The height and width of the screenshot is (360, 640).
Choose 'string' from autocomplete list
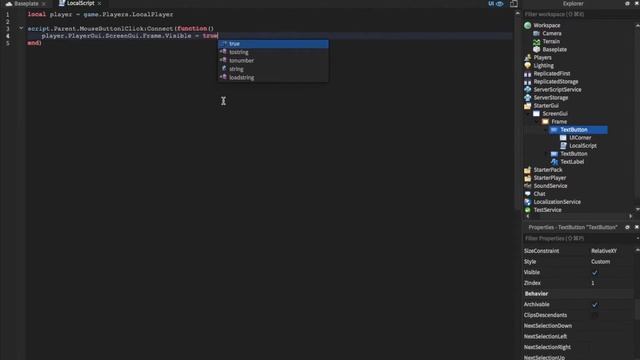click(273, 69)
